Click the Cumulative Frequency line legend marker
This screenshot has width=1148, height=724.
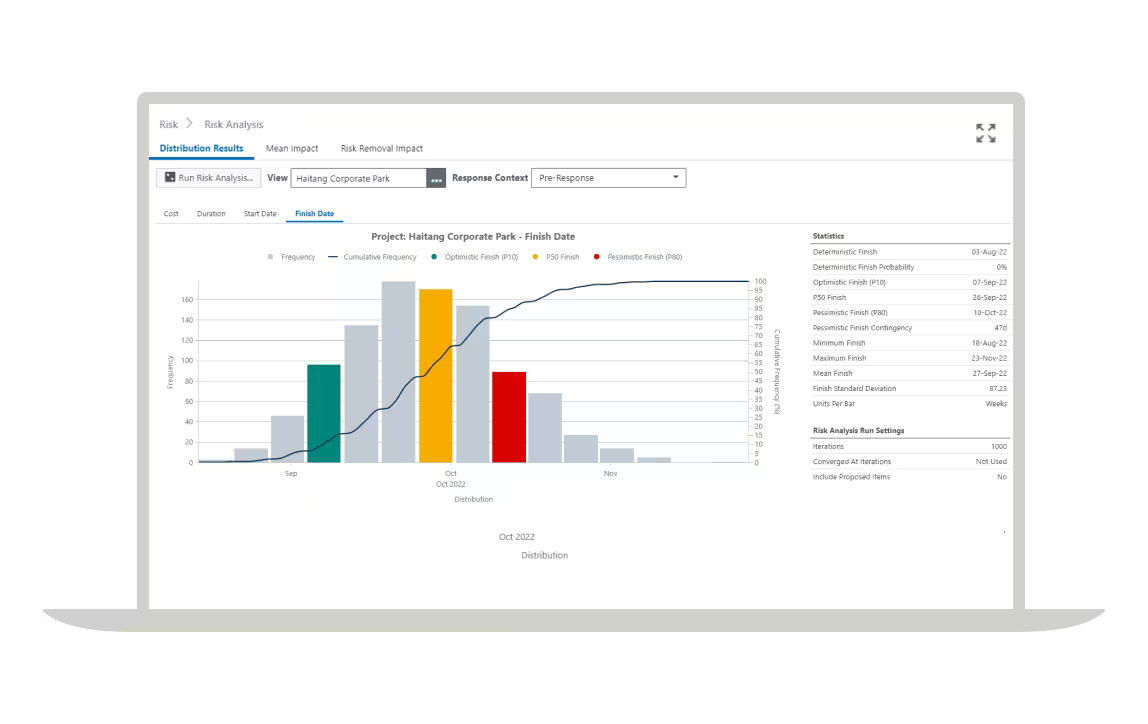(332, 257)
